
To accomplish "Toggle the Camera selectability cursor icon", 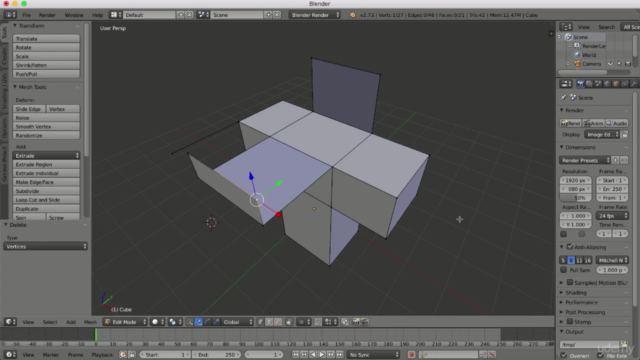I will (619, 64).
